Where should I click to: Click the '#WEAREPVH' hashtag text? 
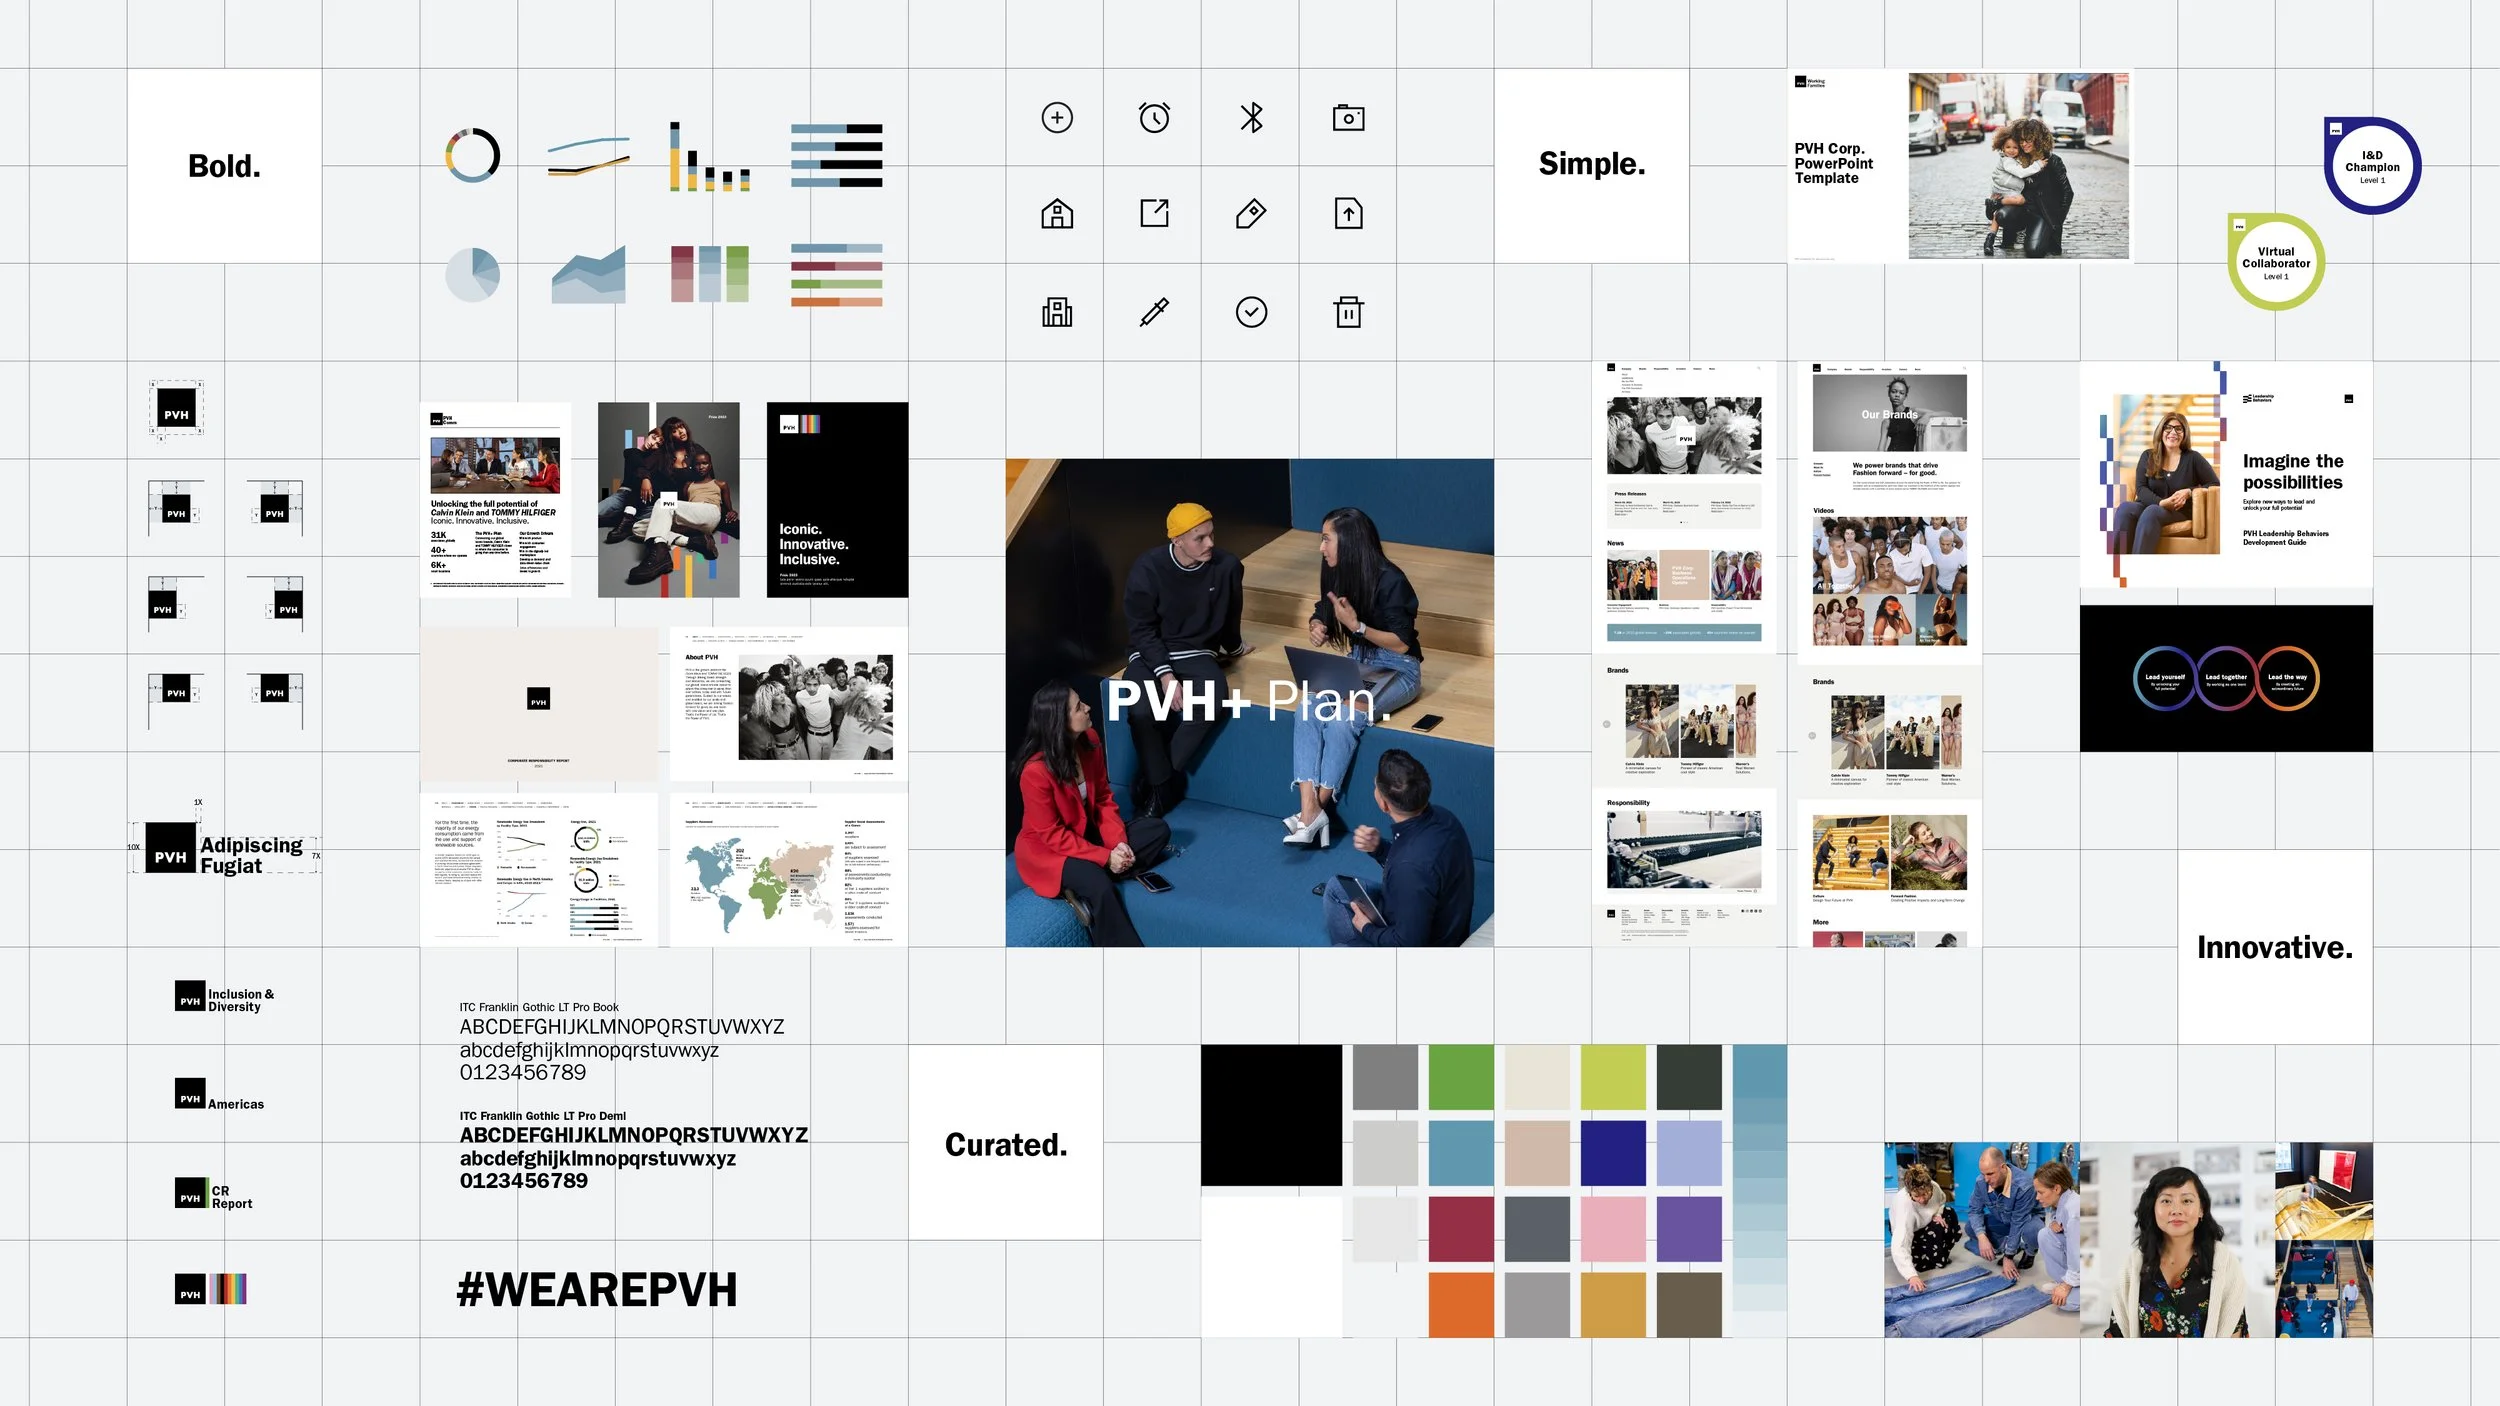click(x=597, y=1290)
